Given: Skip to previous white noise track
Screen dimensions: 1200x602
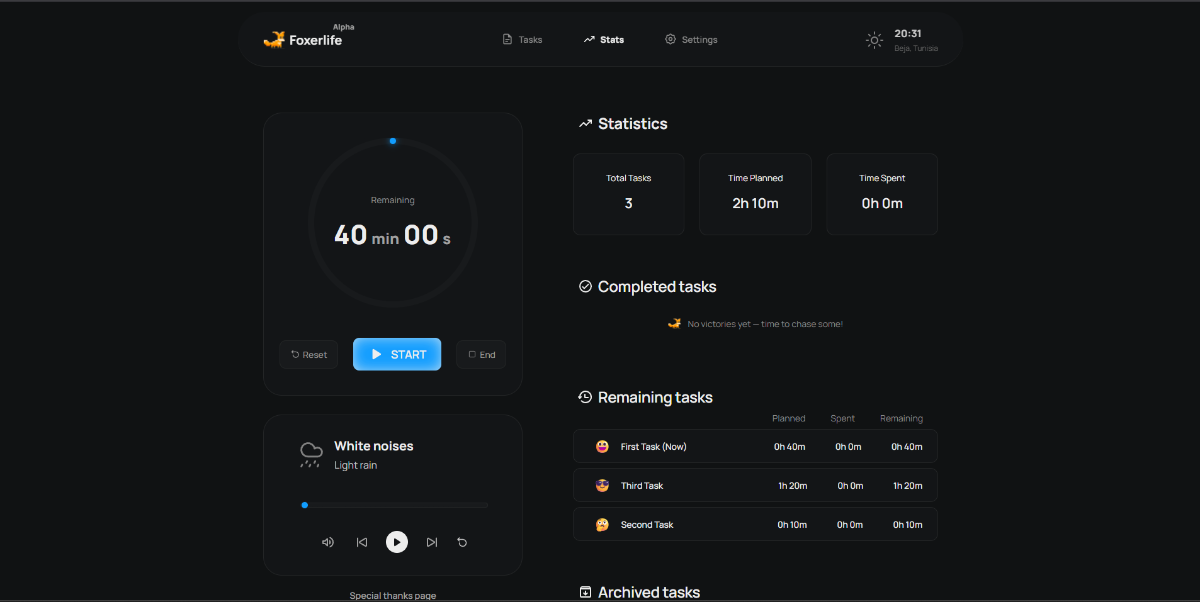Looking at the screenshot, I should click(x=362, y=542).
